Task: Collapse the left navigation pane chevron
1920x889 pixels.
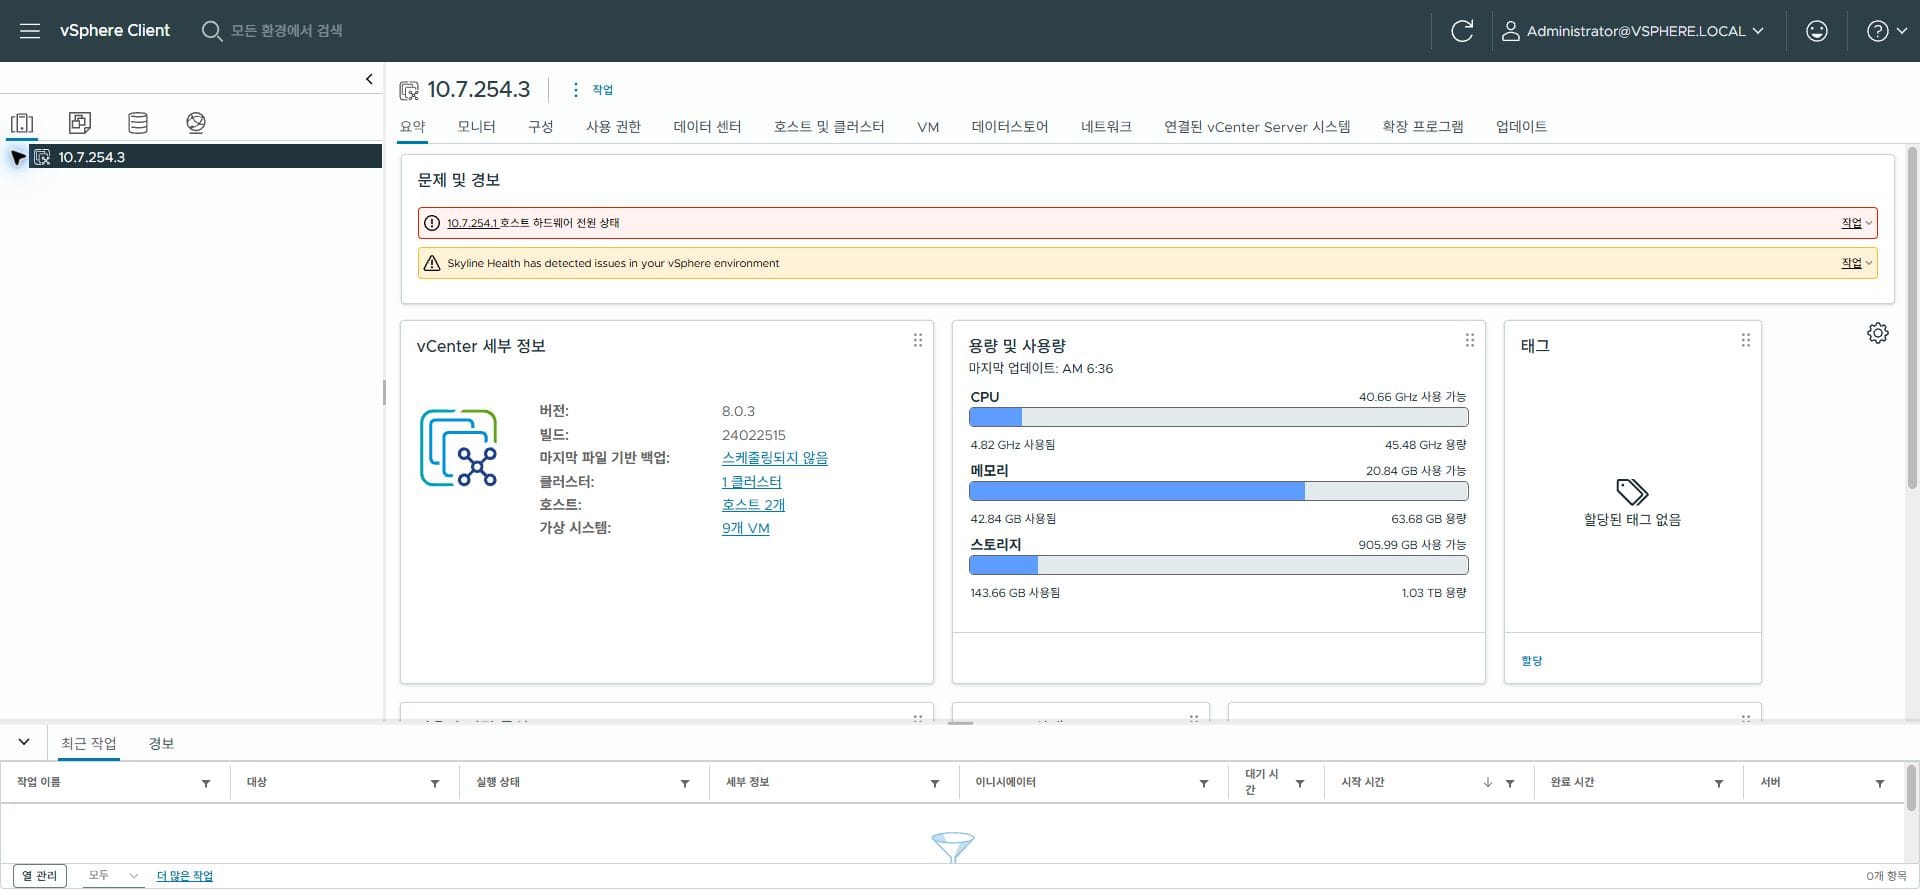Action: [x=369, y=79]
